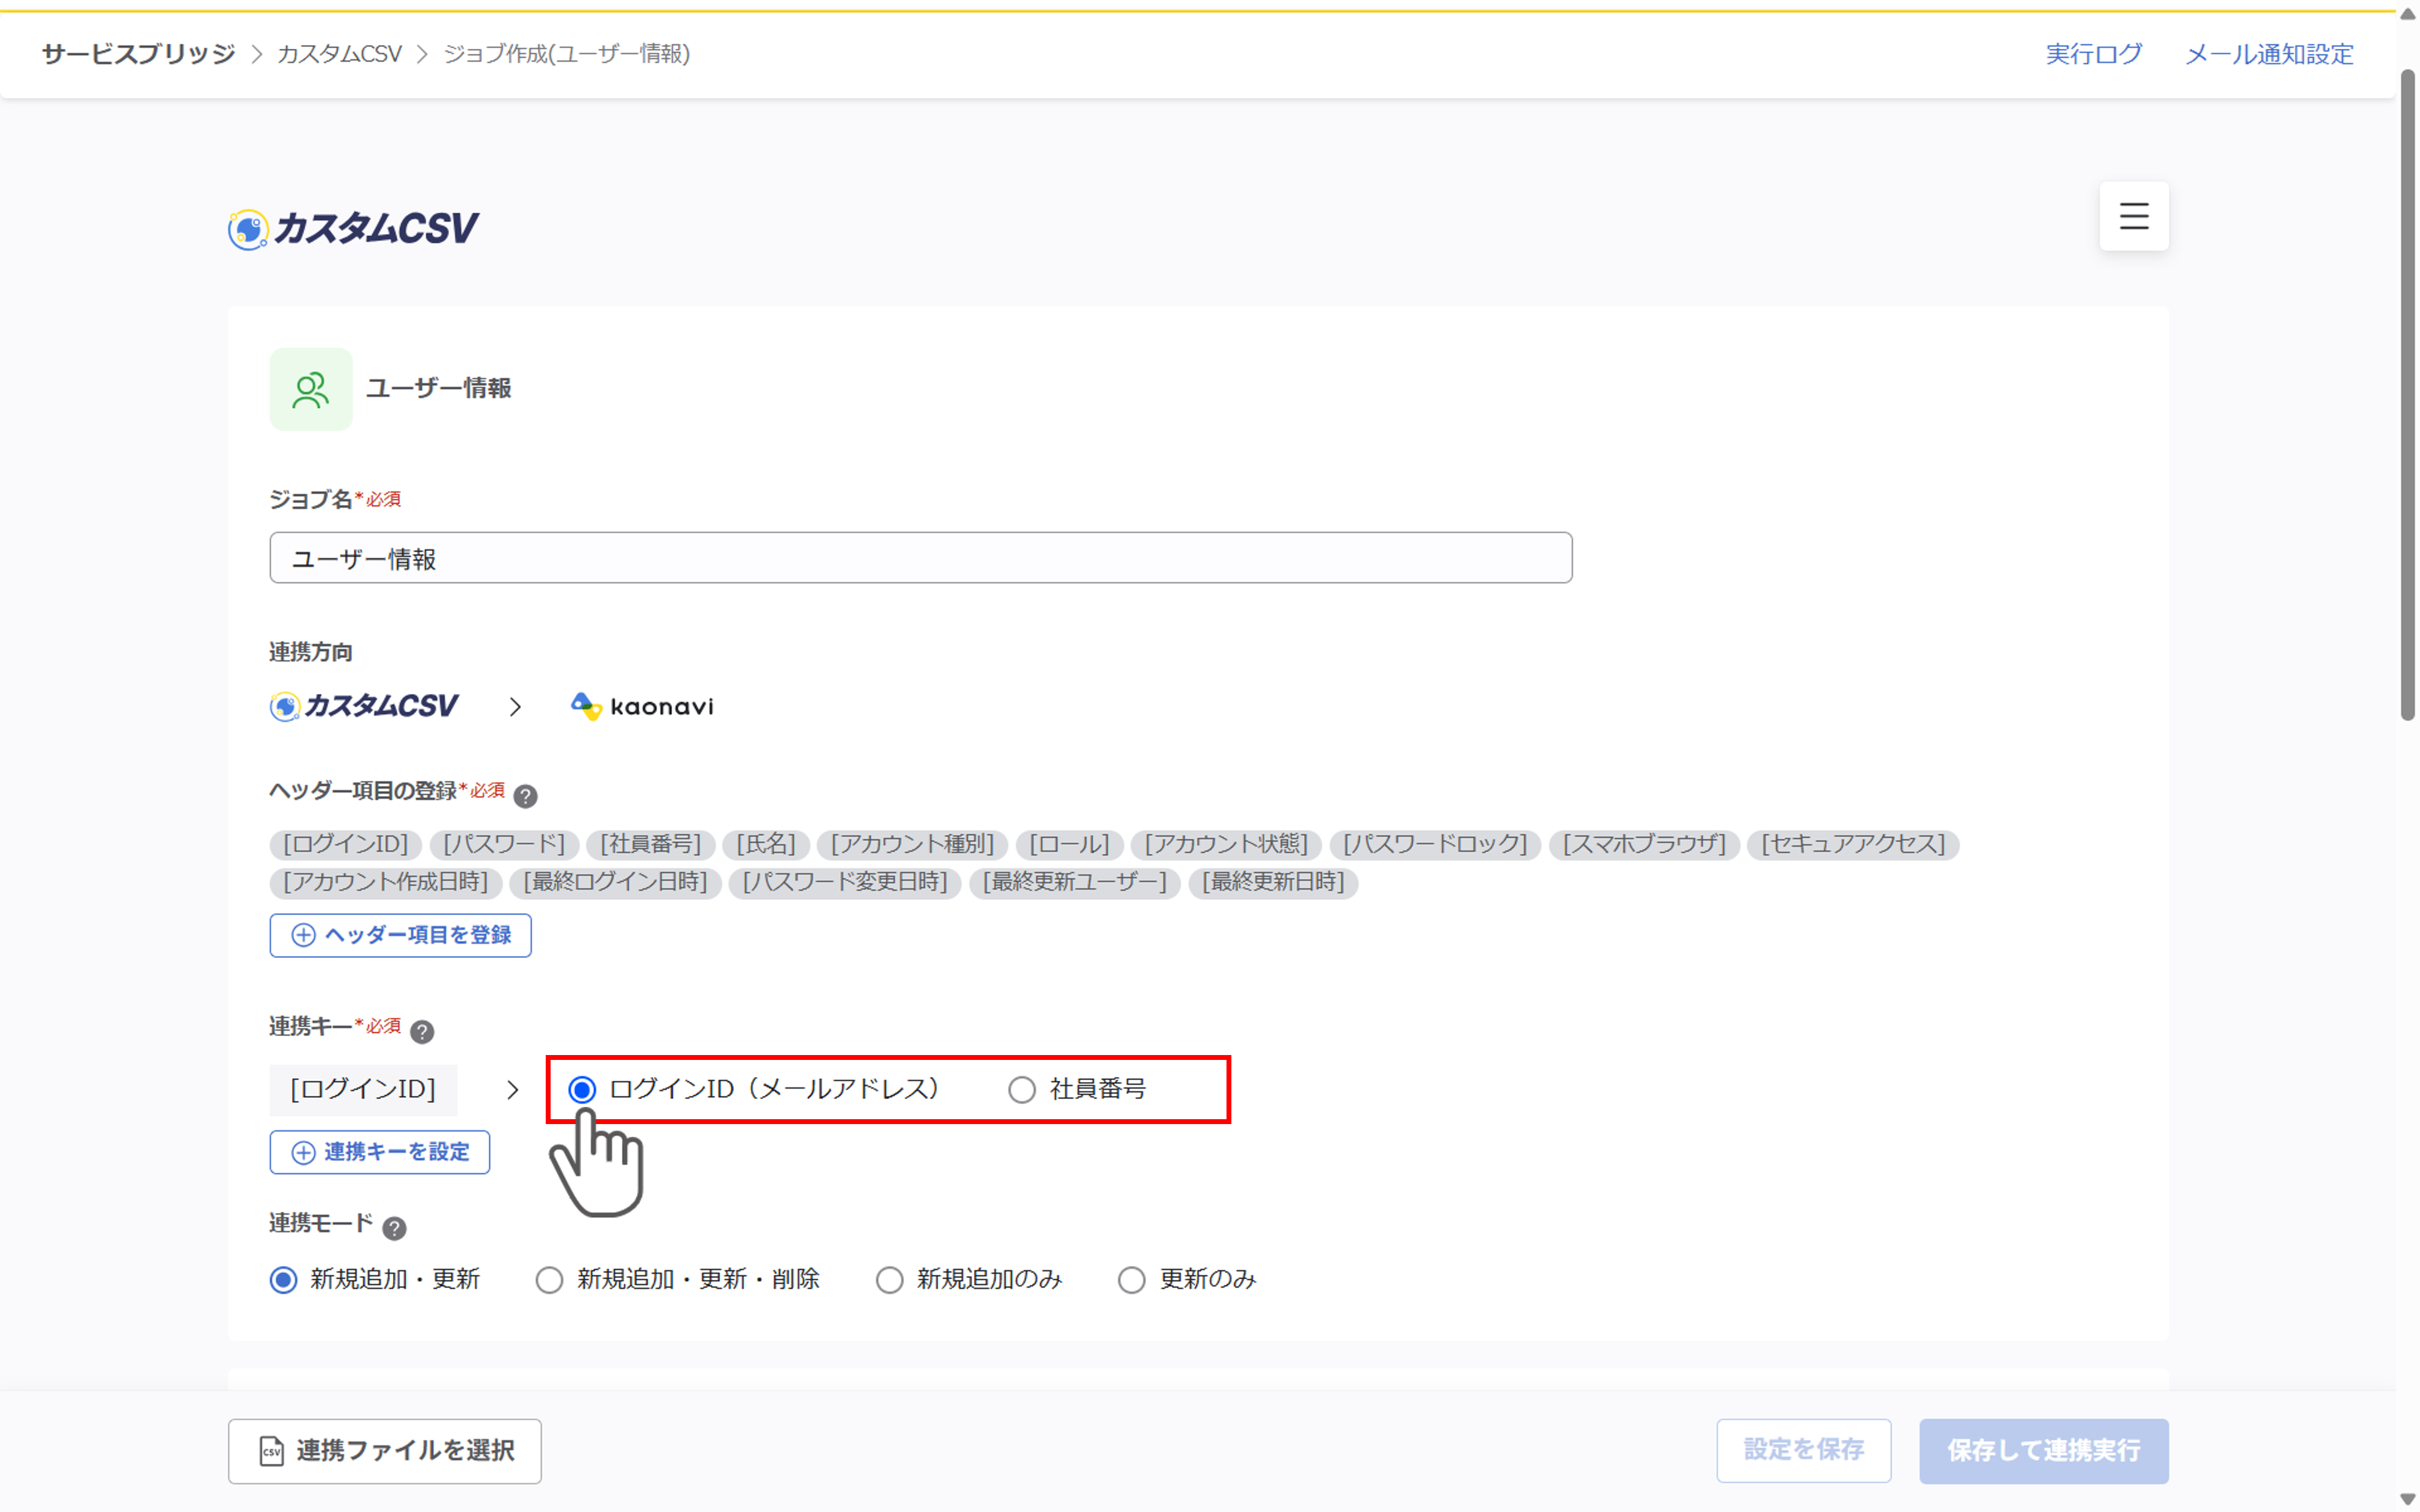
Task: Click the [パスワード] header tag
Action: click(504, 844)
